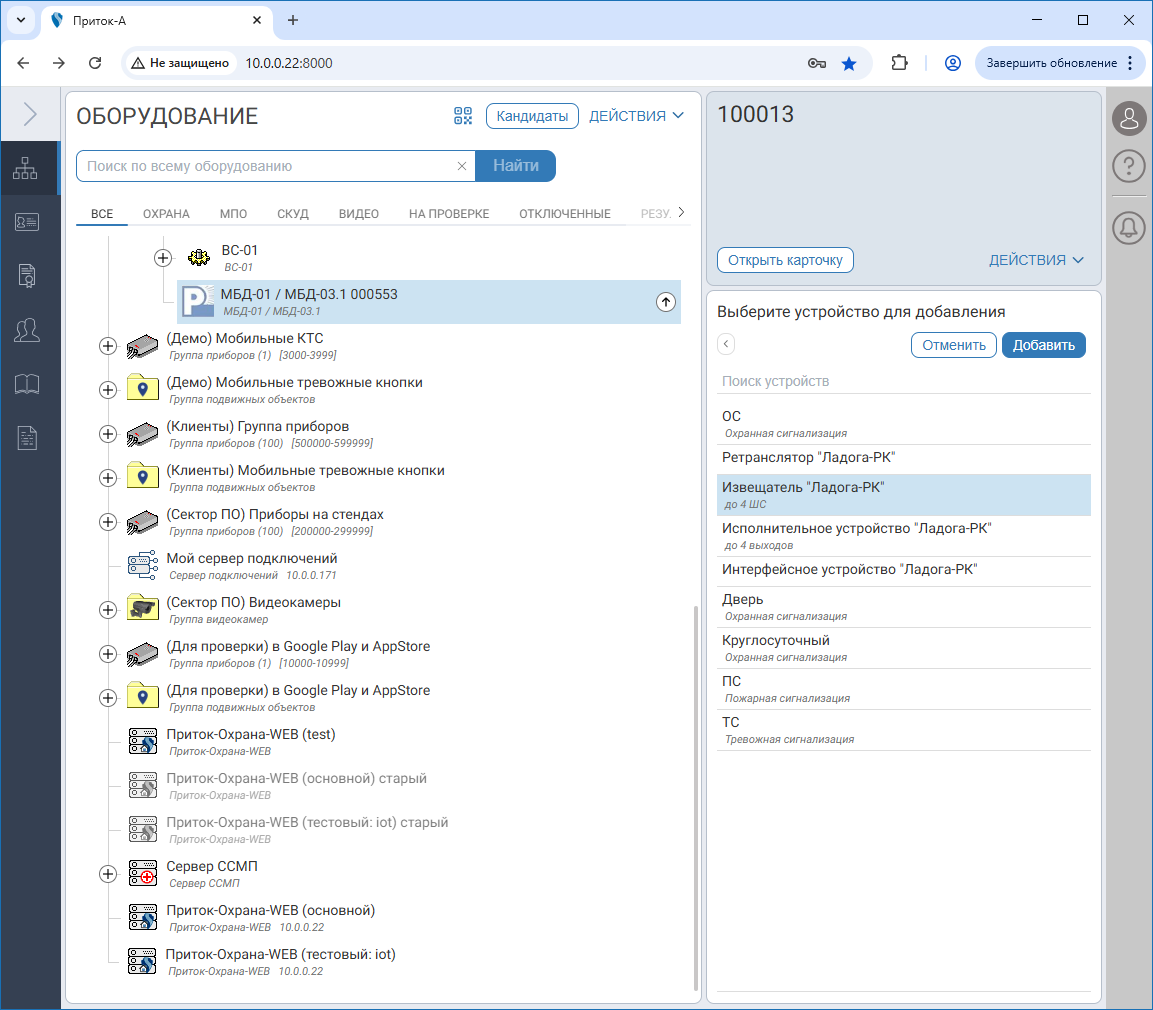
Task: Click the help question mark icon
Action: (x=1129, y=166)
